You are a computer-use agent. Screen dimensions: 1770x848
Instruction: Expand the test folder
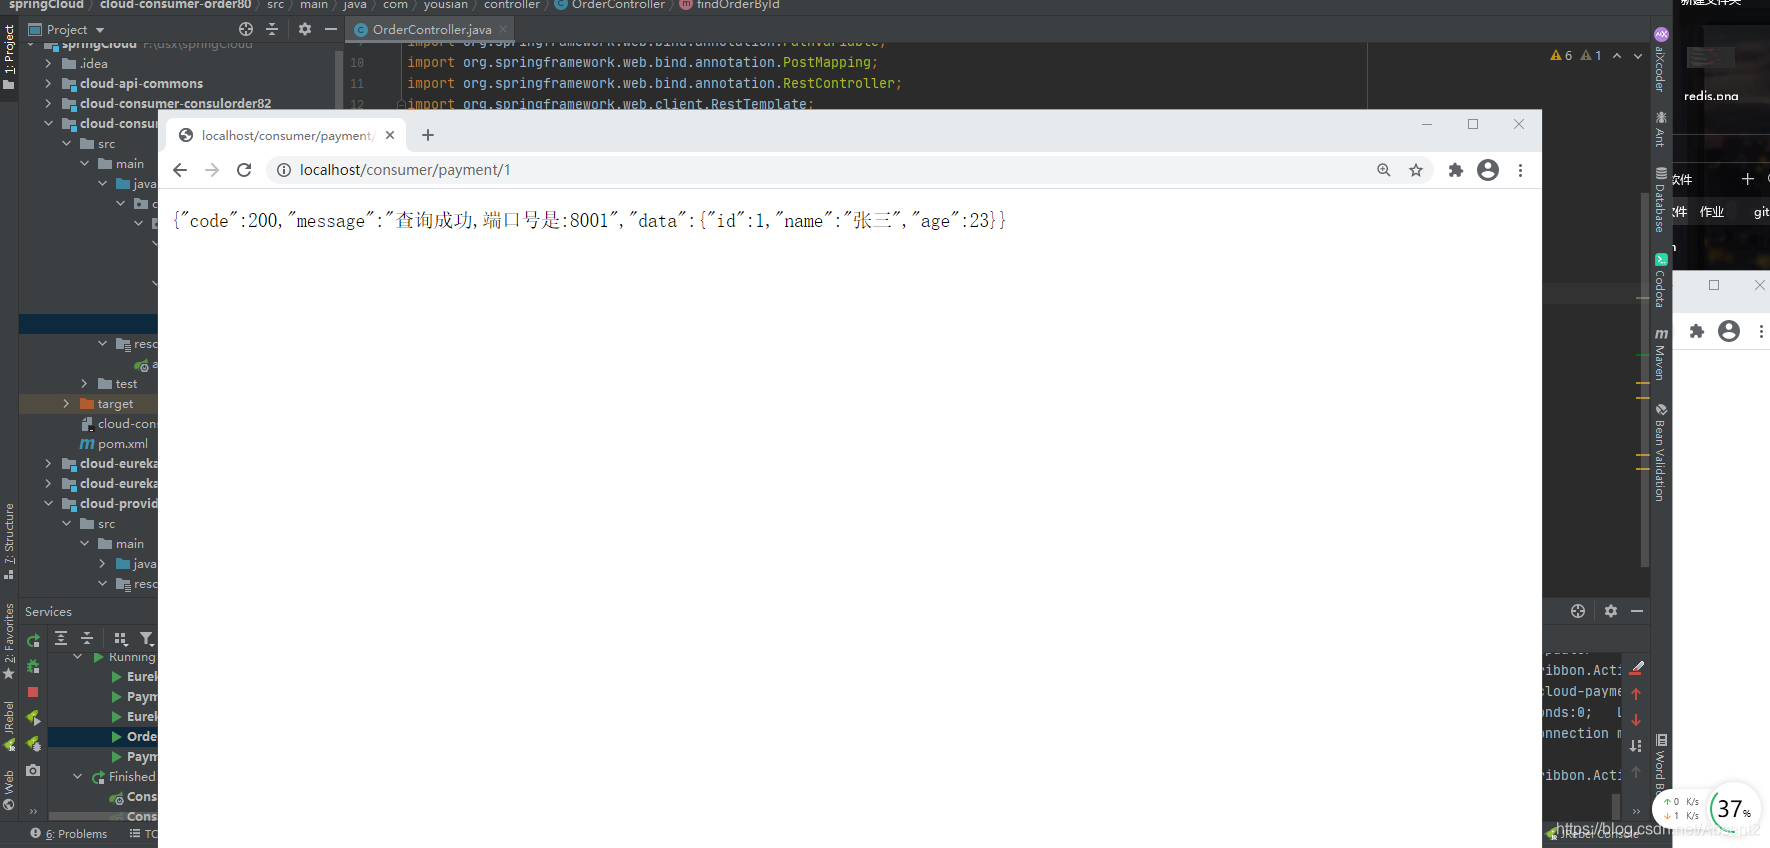pos(84,383)
